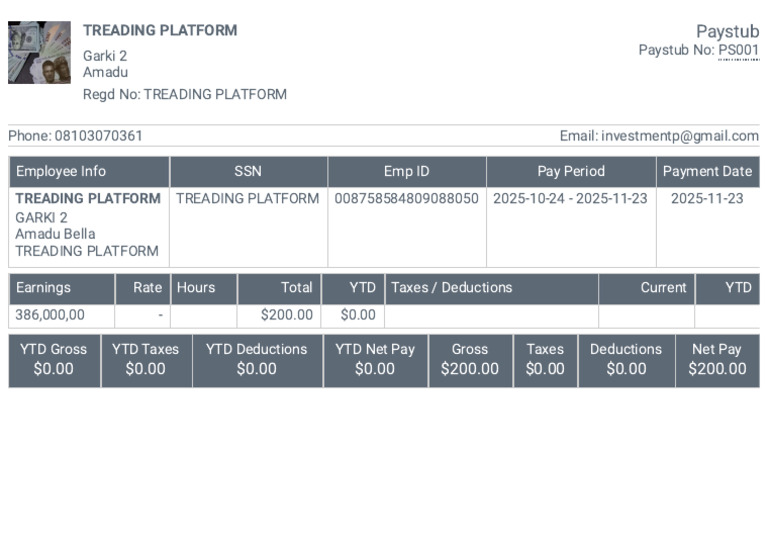Click the SSN column header
768x543 pixels.
248,171
